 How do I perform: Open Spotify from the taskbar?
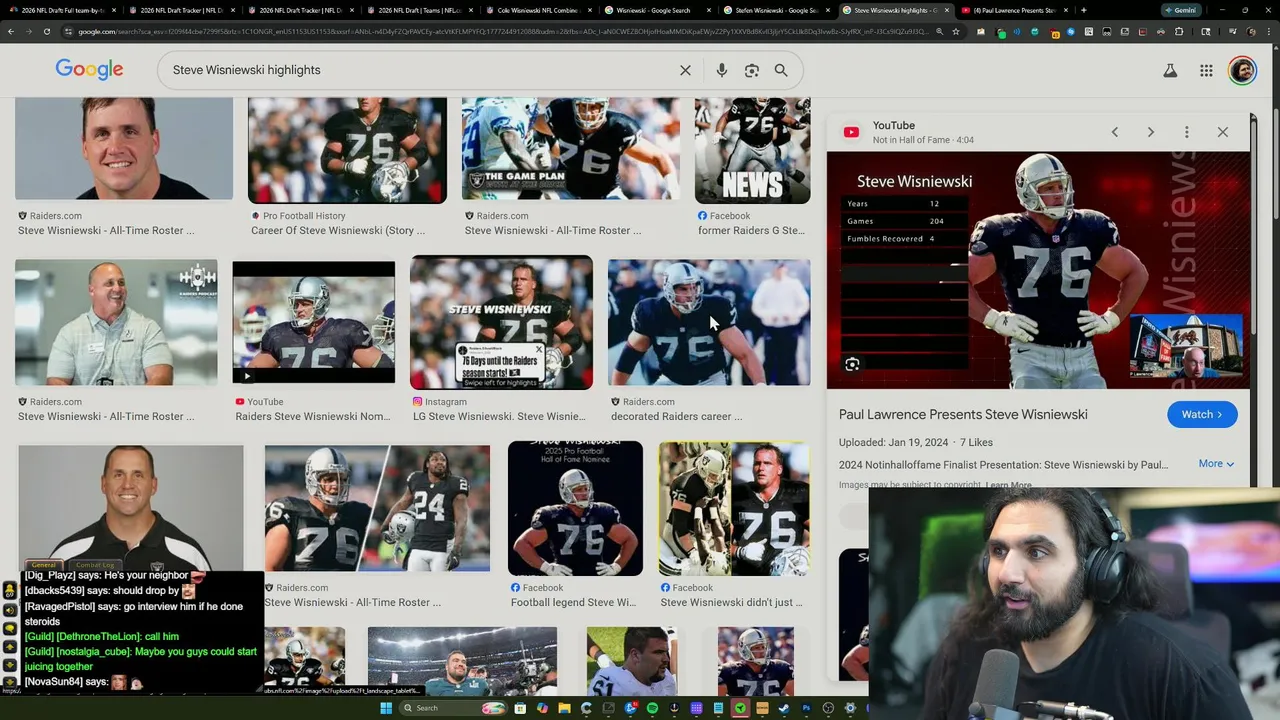click(652, 708)
